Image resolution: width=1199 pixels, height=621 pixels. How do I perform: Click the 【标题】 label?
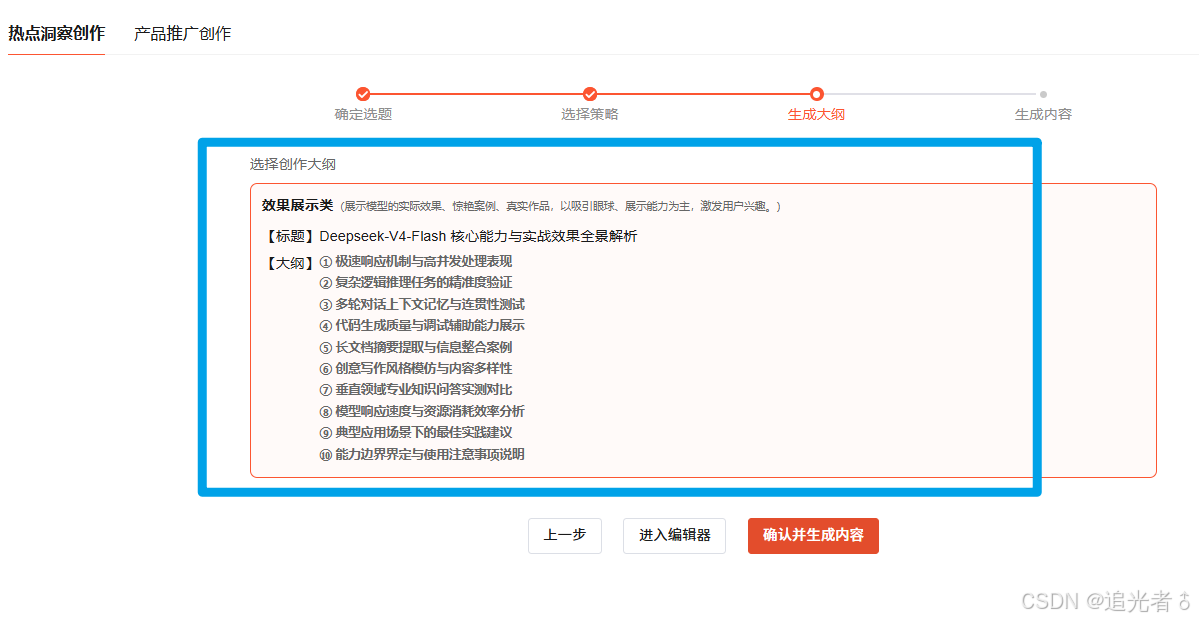pos(289,236)
